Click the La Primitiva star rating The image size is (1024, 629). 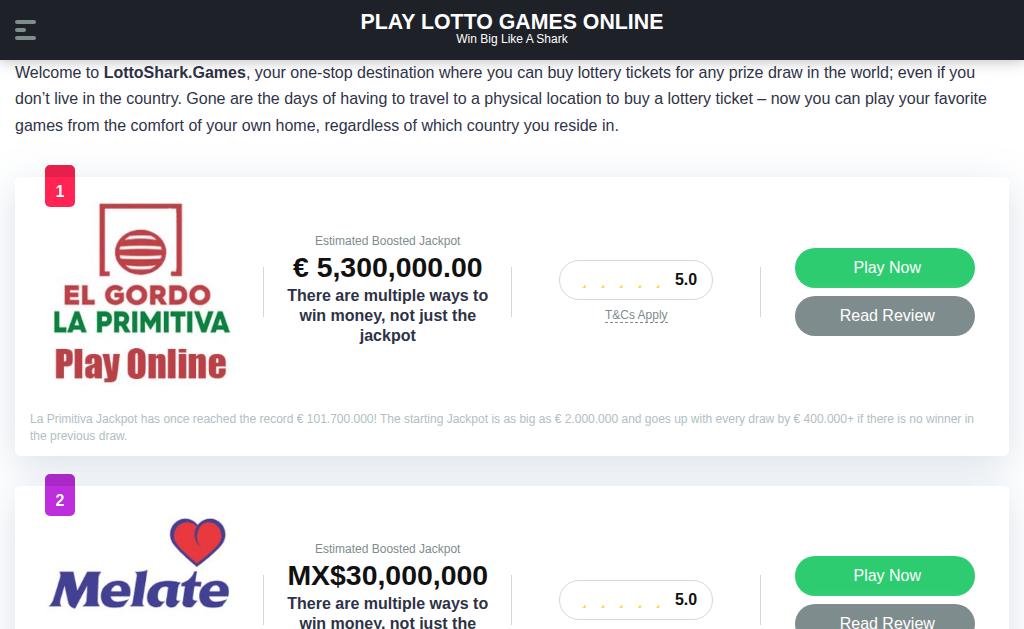pos(621,281)
